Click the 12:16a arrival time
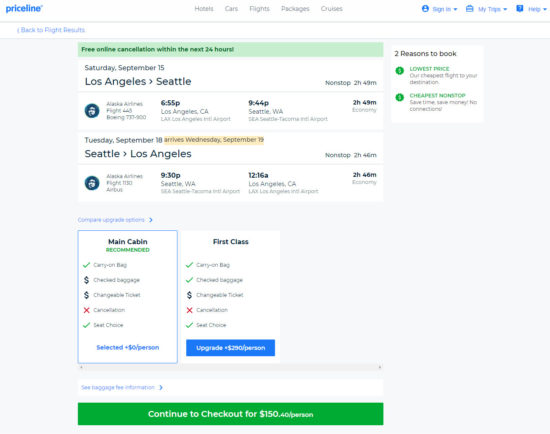This screenshot has height=434, width=550. click(258, 175)
